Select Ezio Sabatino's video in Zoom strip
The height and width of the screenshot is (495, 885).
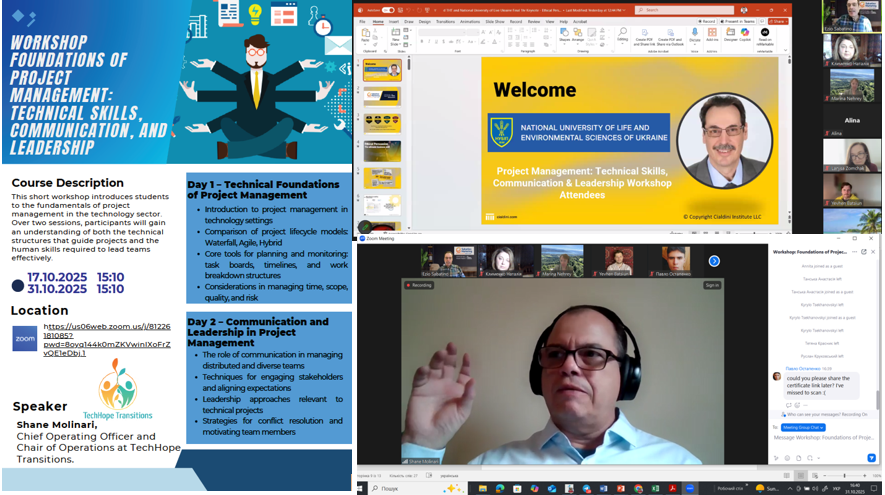(448, 261)
